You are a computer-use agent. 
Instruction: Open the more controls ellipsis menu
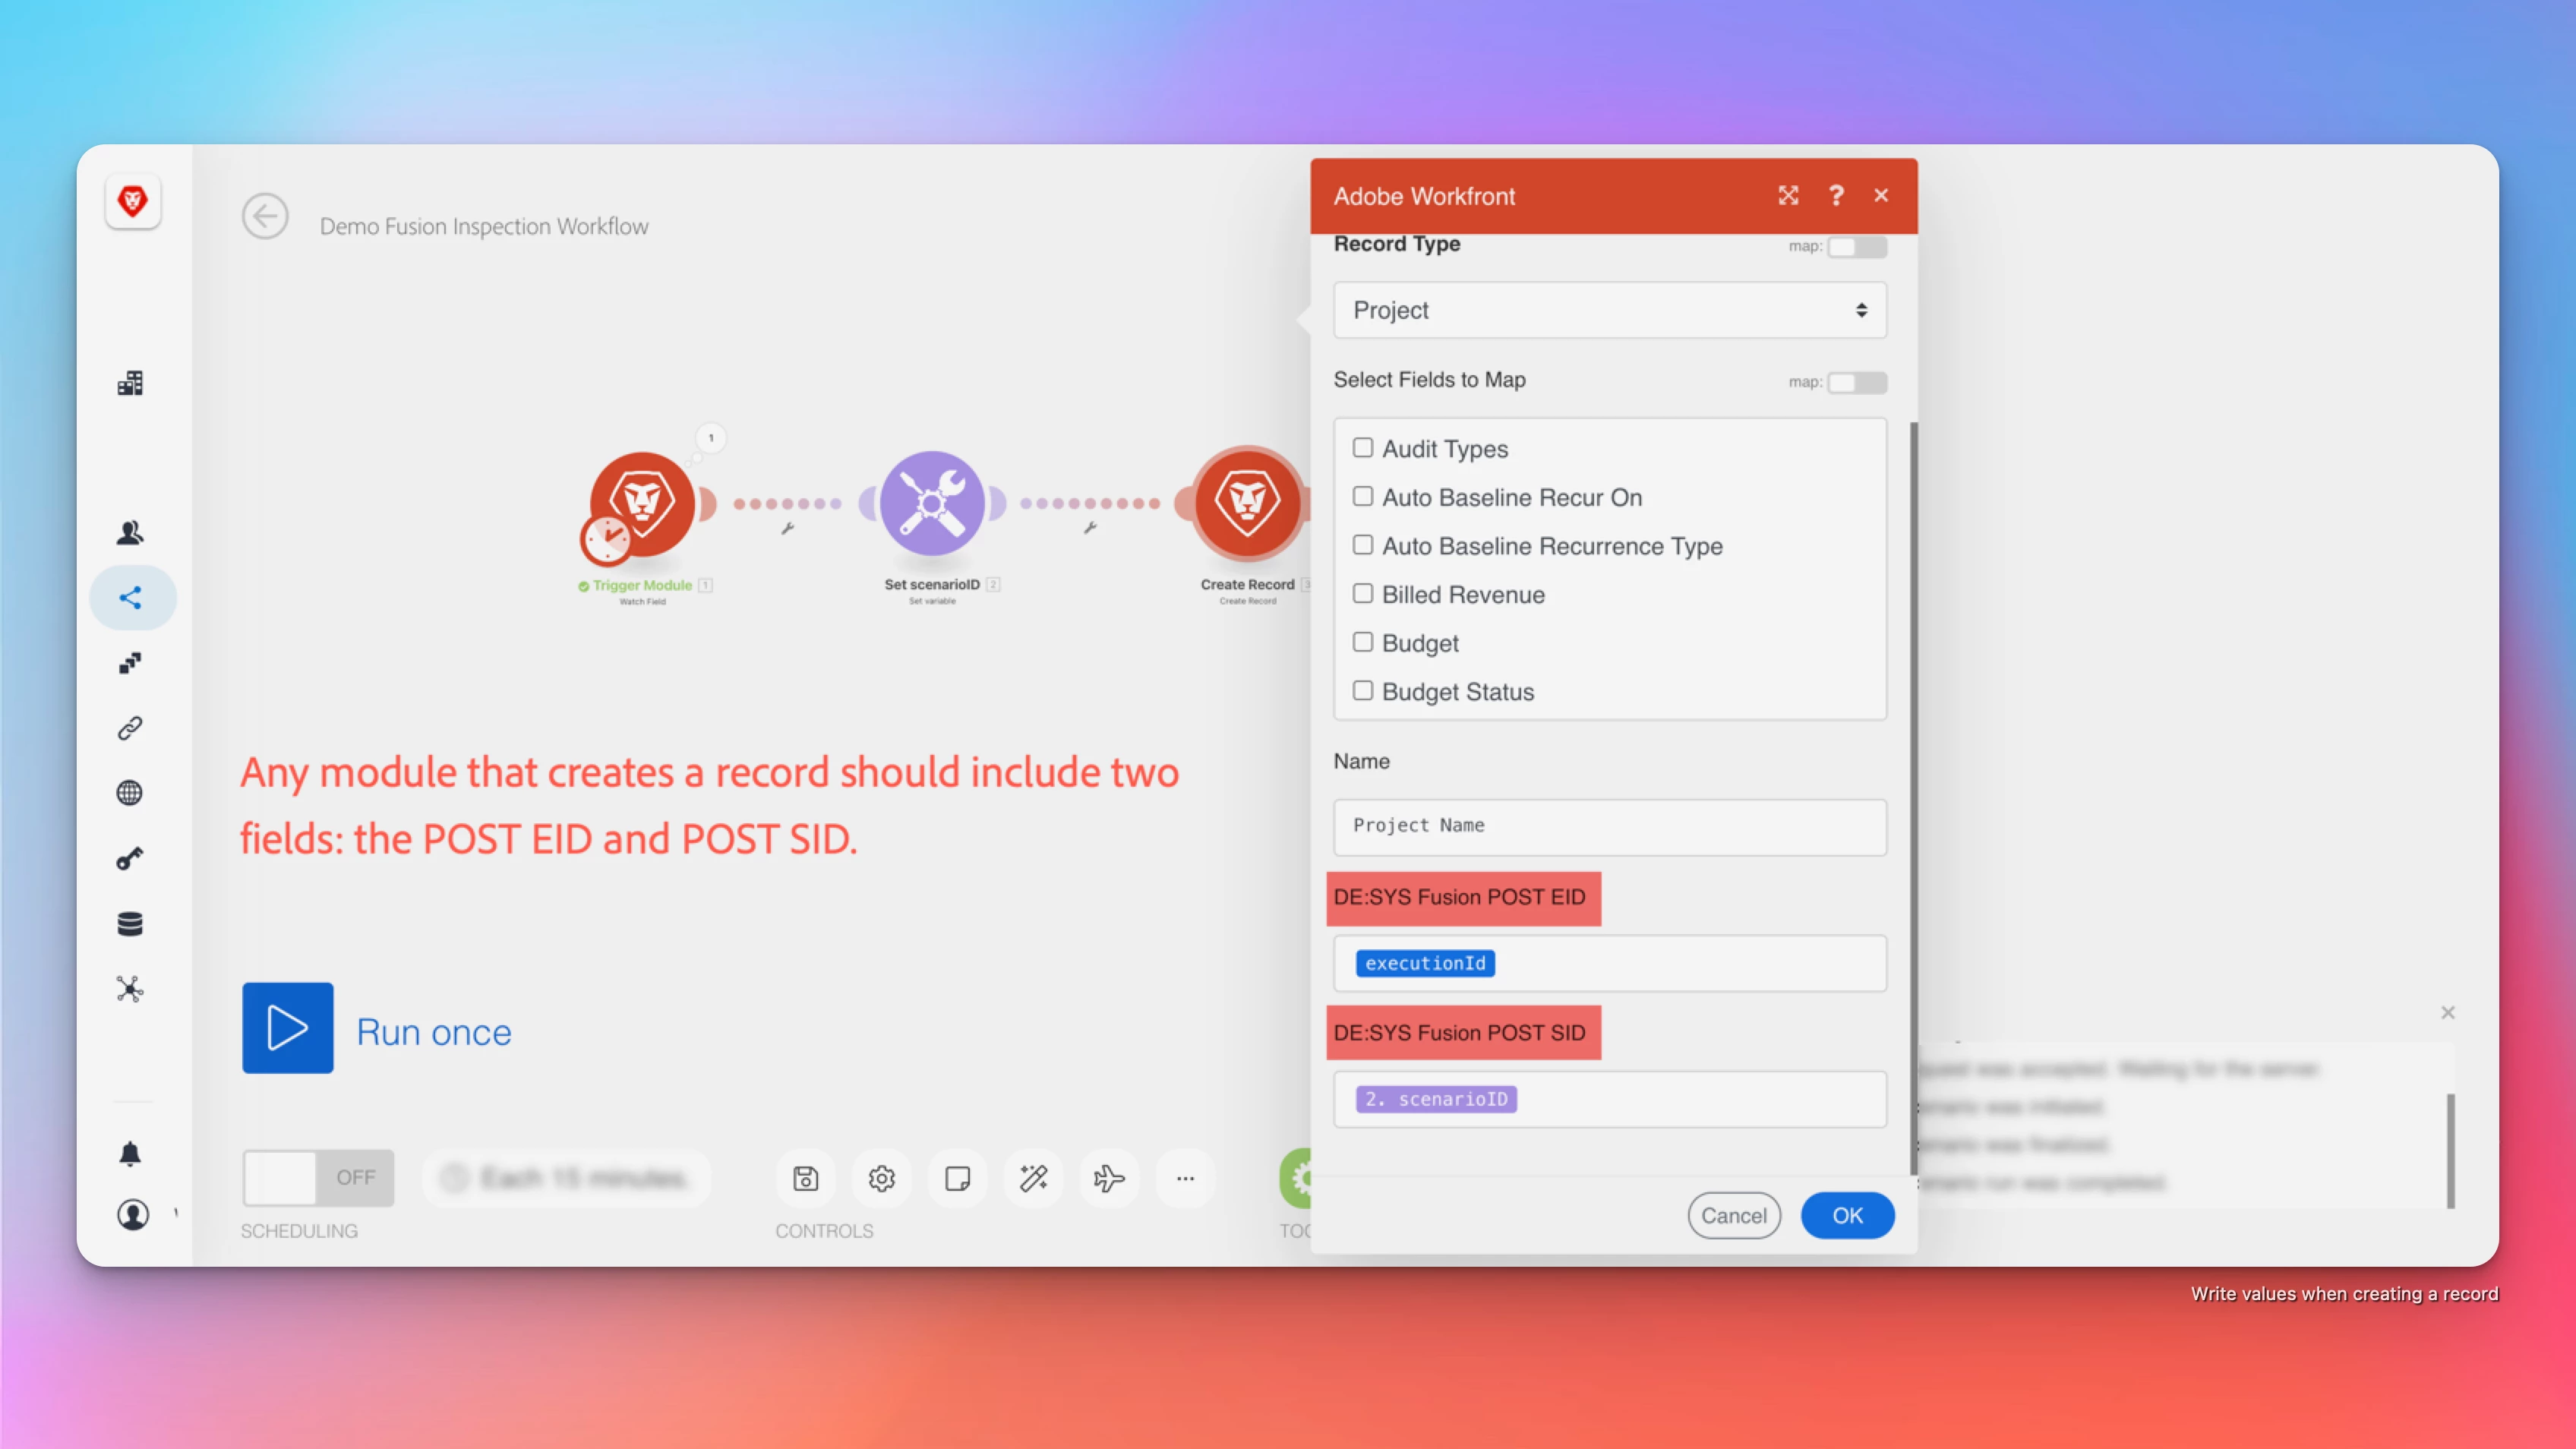pyautogui.click(x=1185, y=1179)
